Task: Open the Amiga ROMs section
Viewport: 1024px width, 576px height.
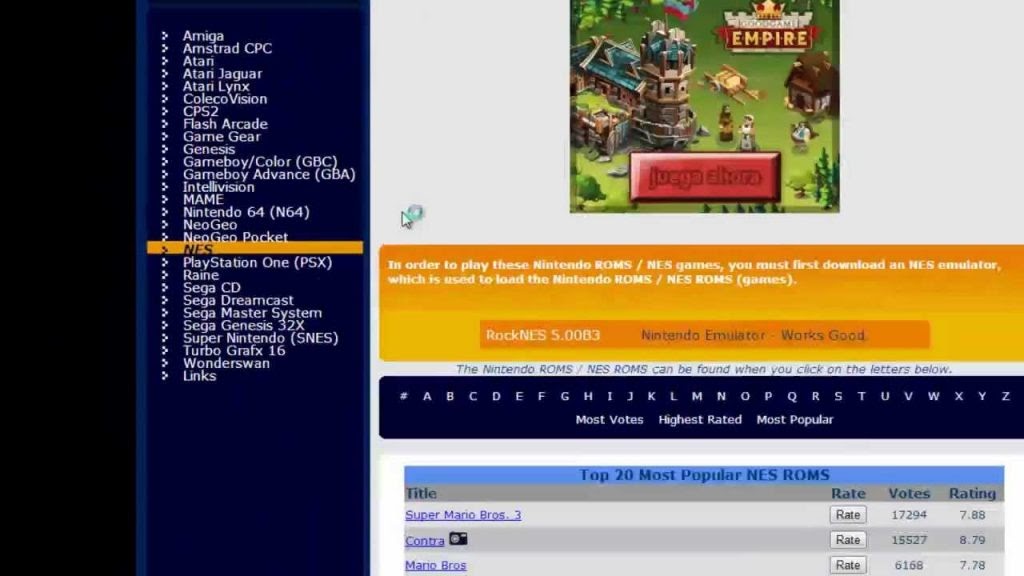Action: [x=203, y=36]
